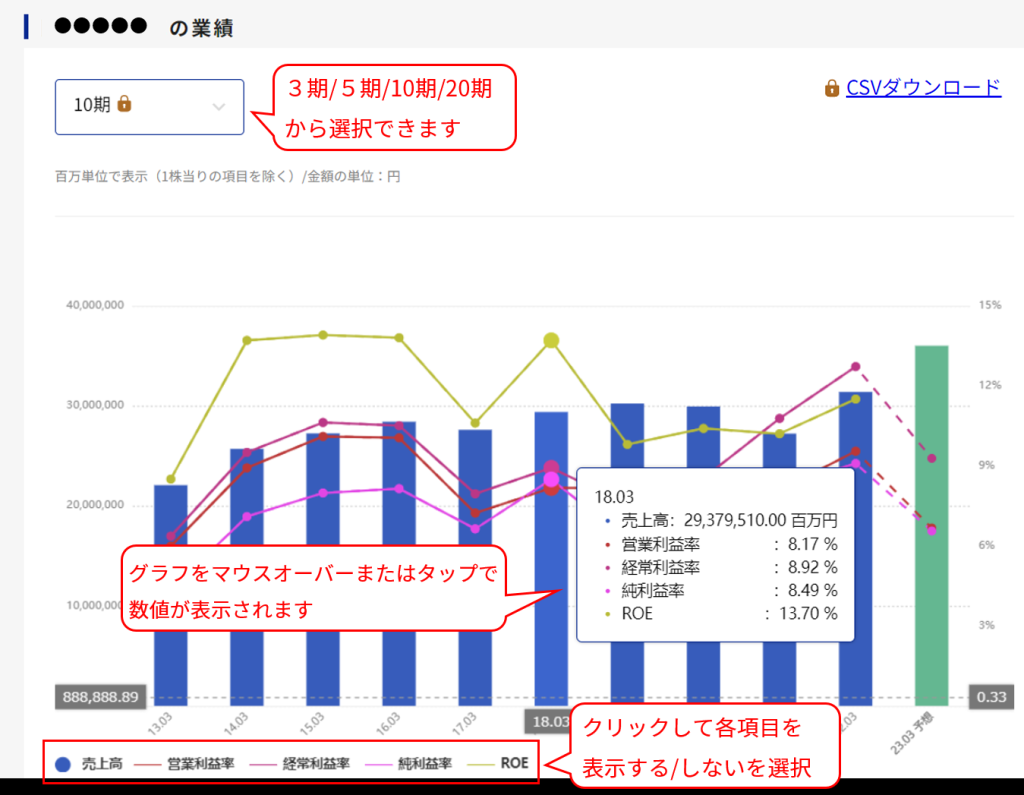The width and height of the screenshot is (1024, 795).
Task: Click the lock icon in the 10期 selector
Action: (124, 104)
